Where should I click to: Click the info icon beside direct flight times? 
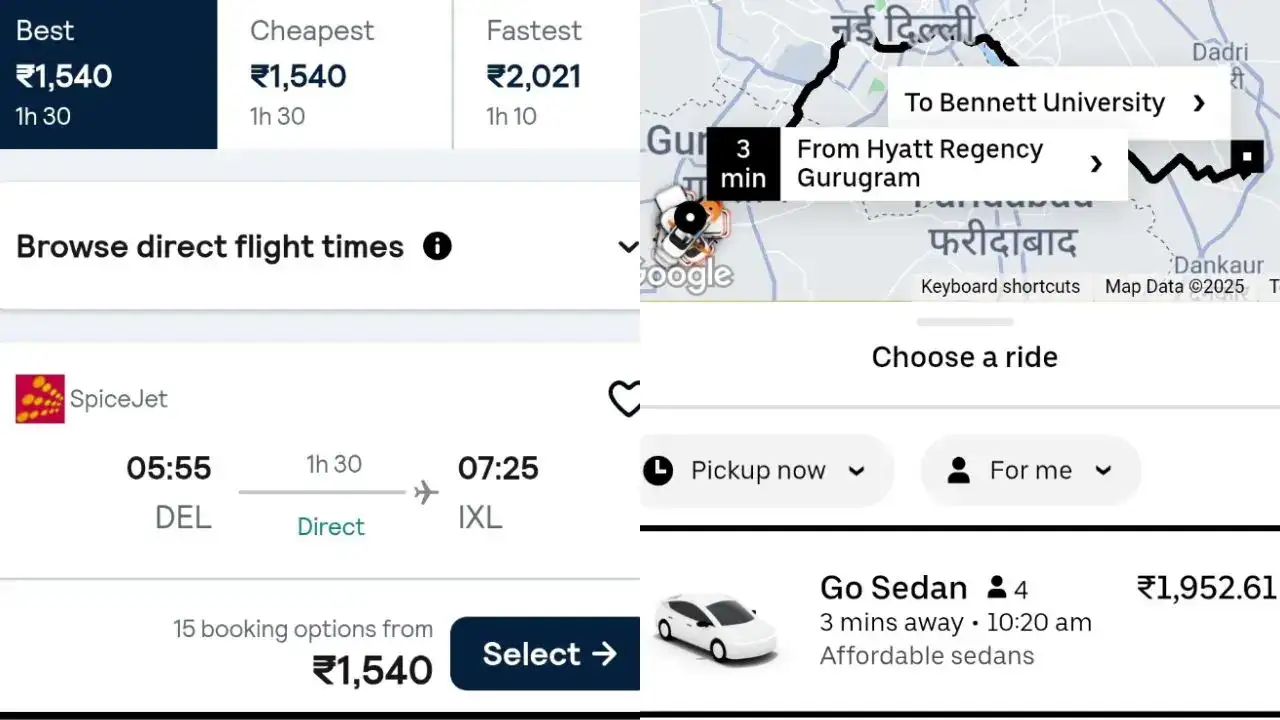pos(437,246)
